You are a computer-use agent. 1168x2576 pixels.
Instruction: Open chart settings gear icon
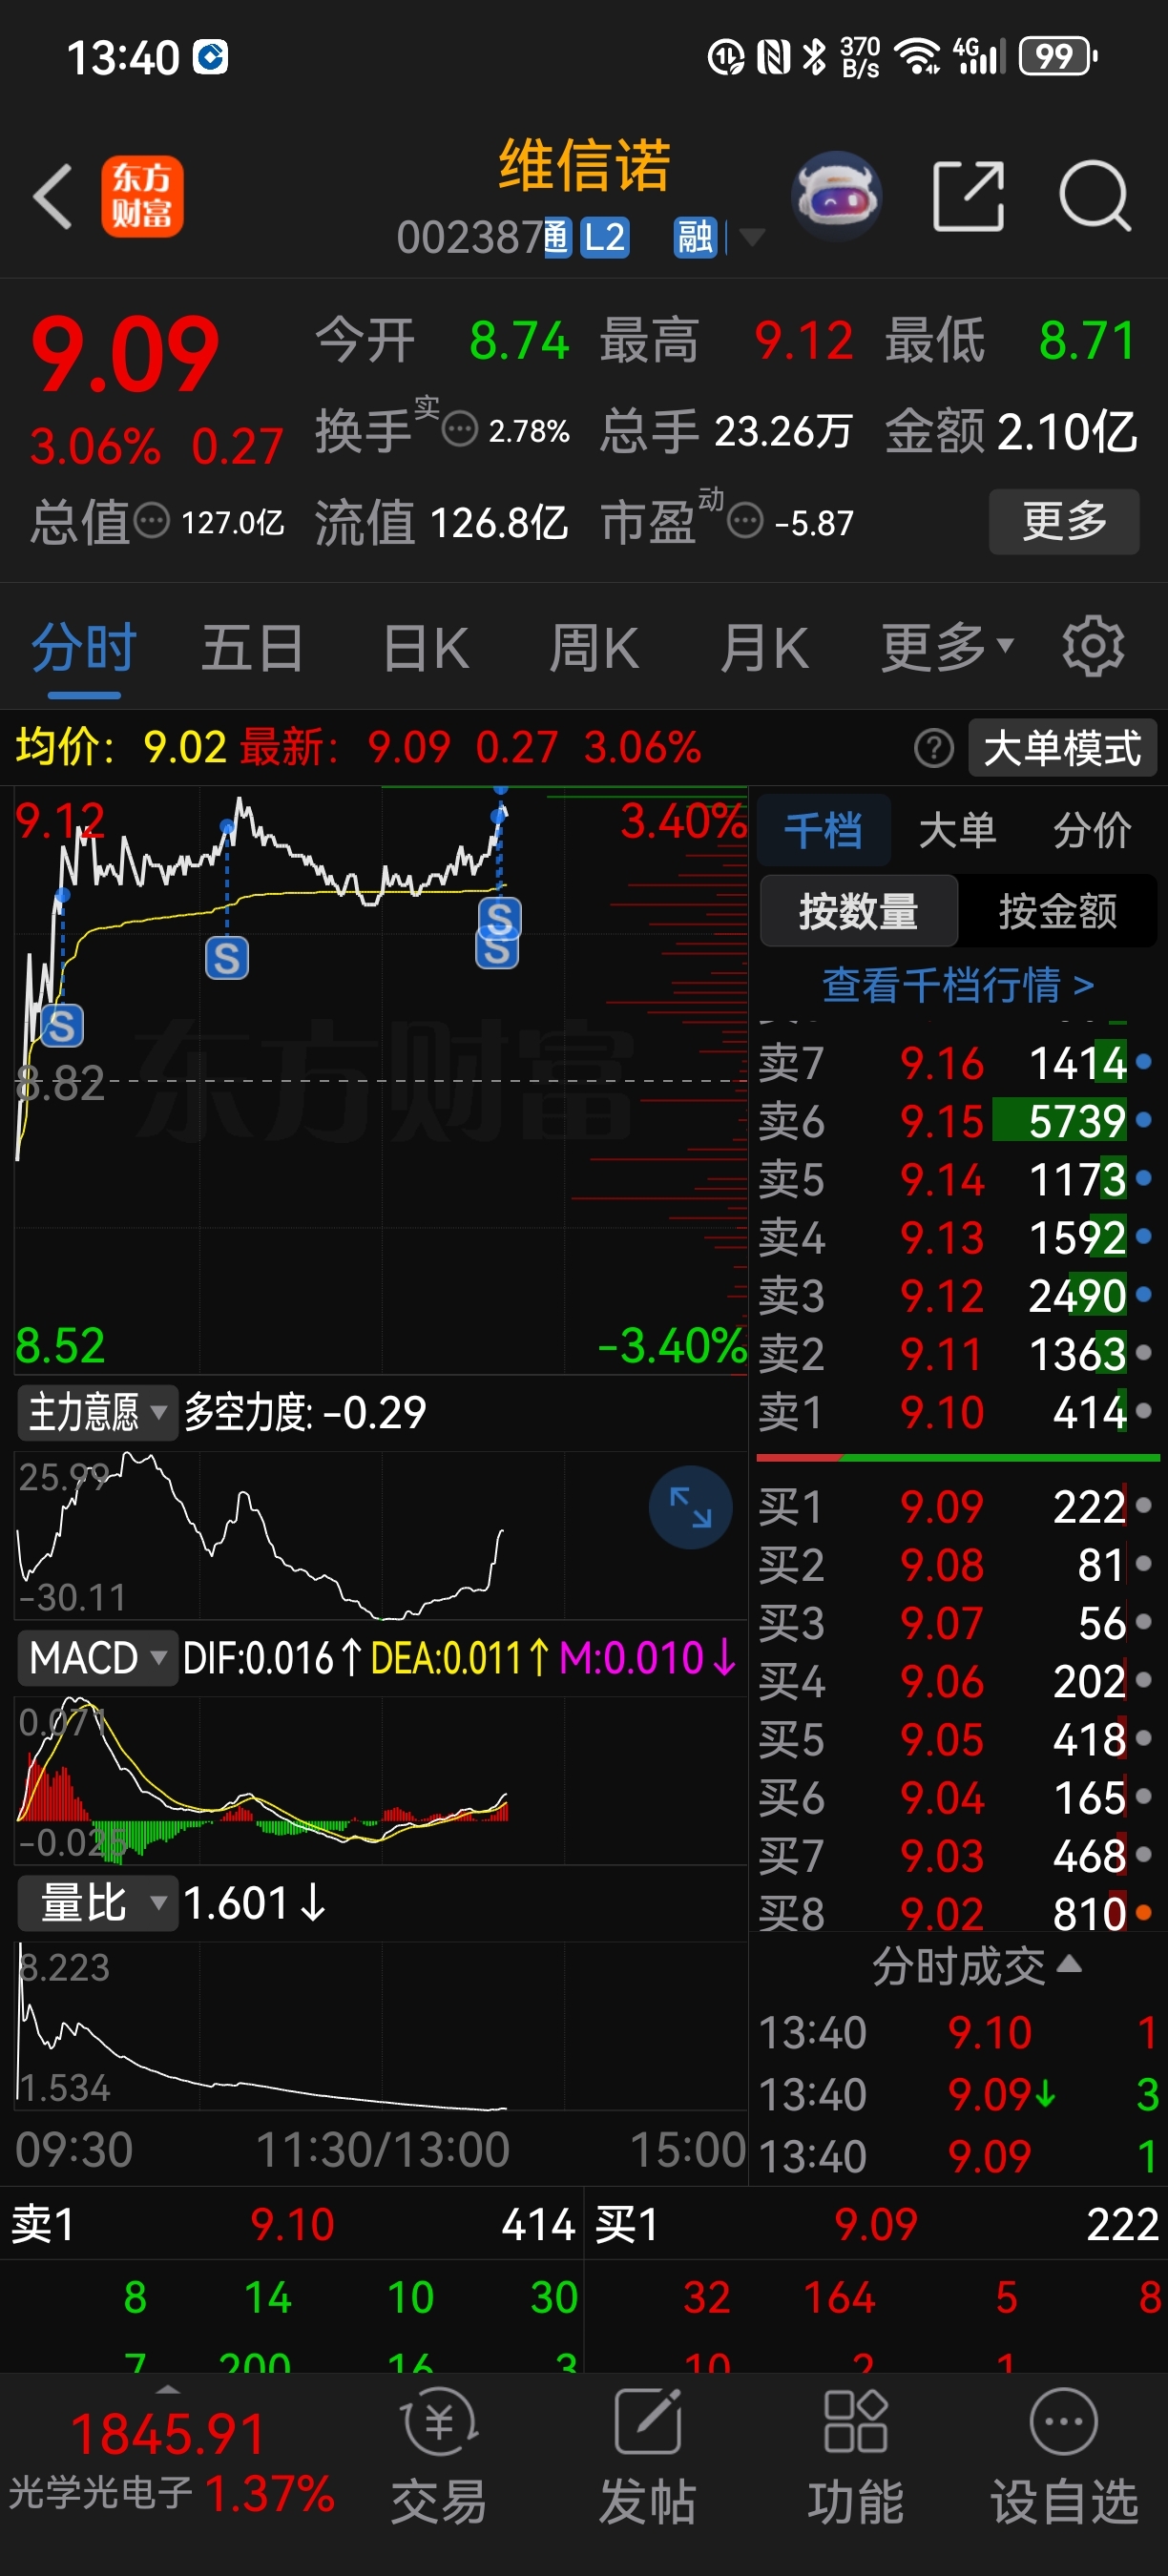click(1093, 647)
